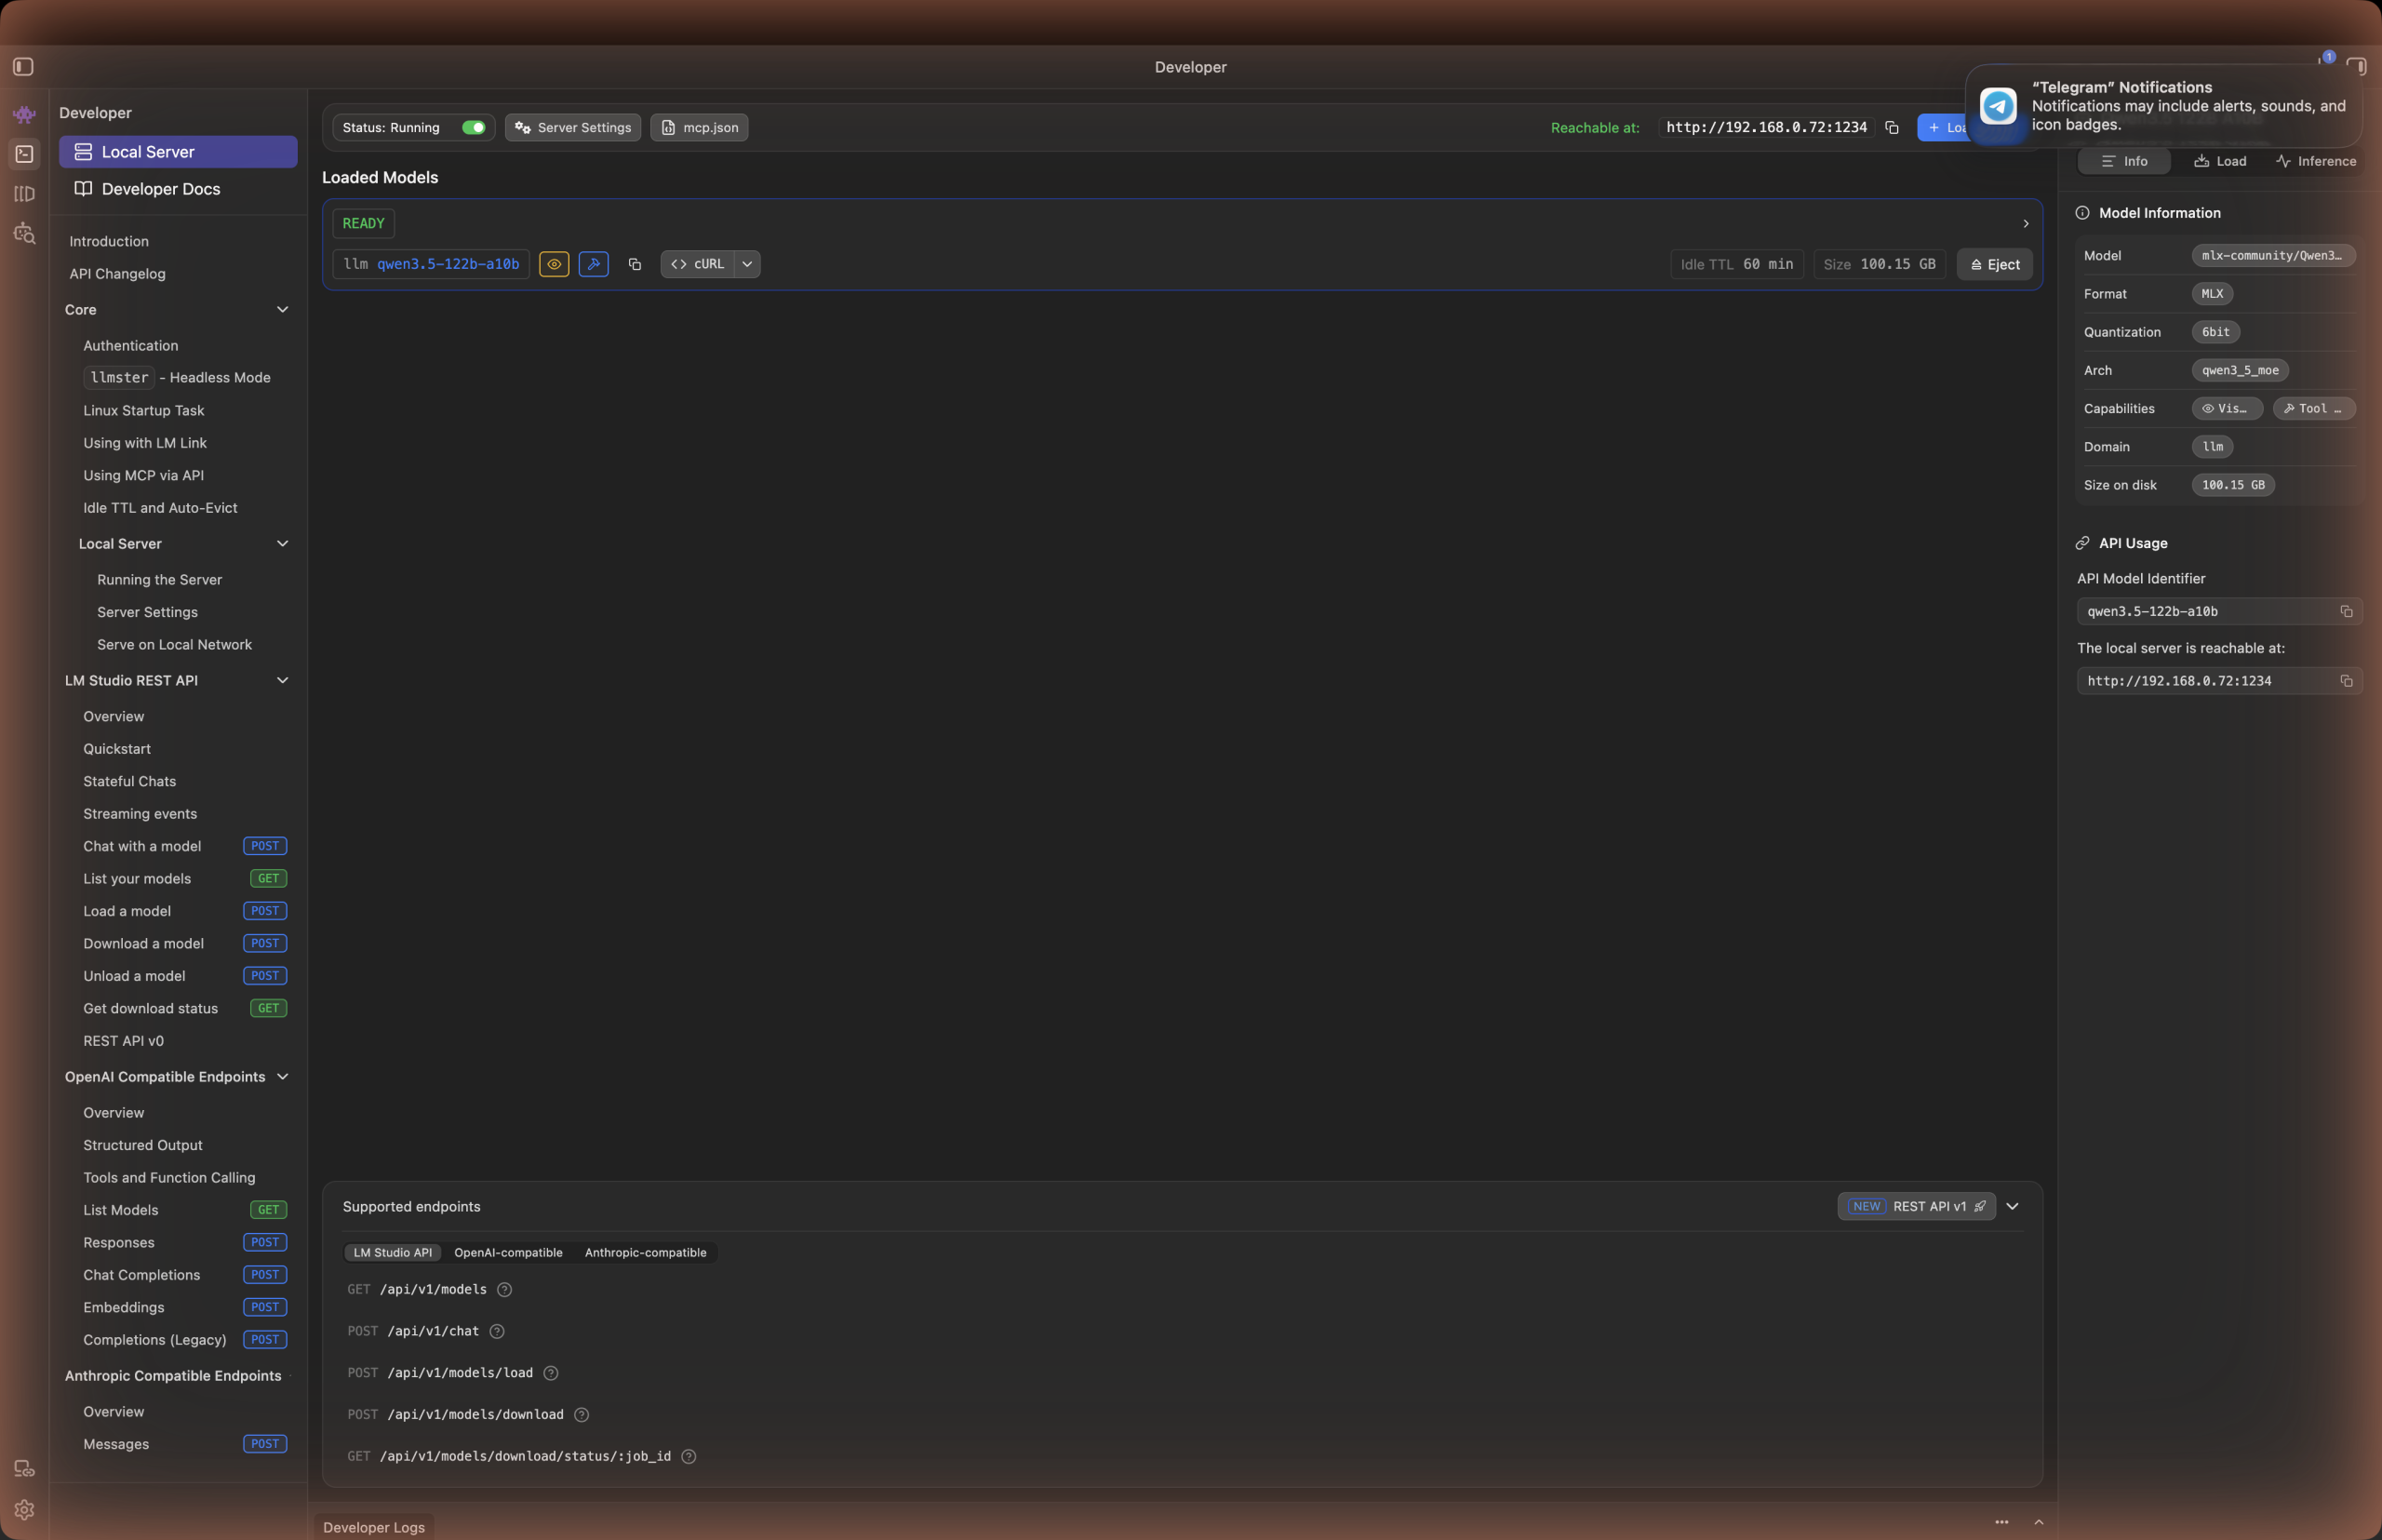The height and width of the screenshot is (1540, 2382).
Task: Toggle the server Status Running switch
Action: pyautogui.click(x=474, y=128)
